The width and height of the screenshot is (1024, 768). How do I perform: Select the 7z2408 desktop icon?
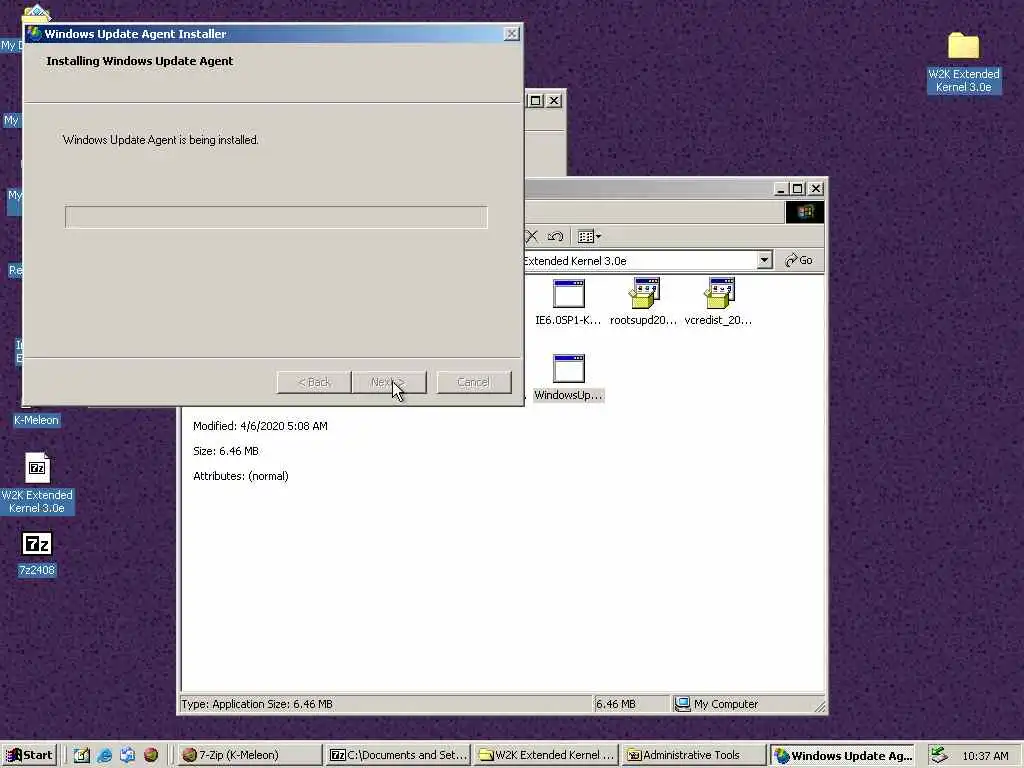point(37,554)
